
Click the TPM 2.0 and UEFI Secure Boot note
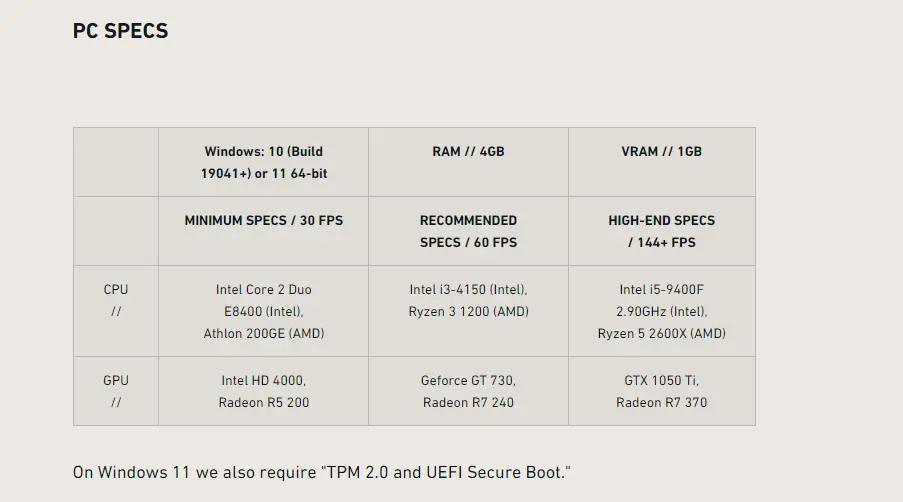[x=321, y=472]
